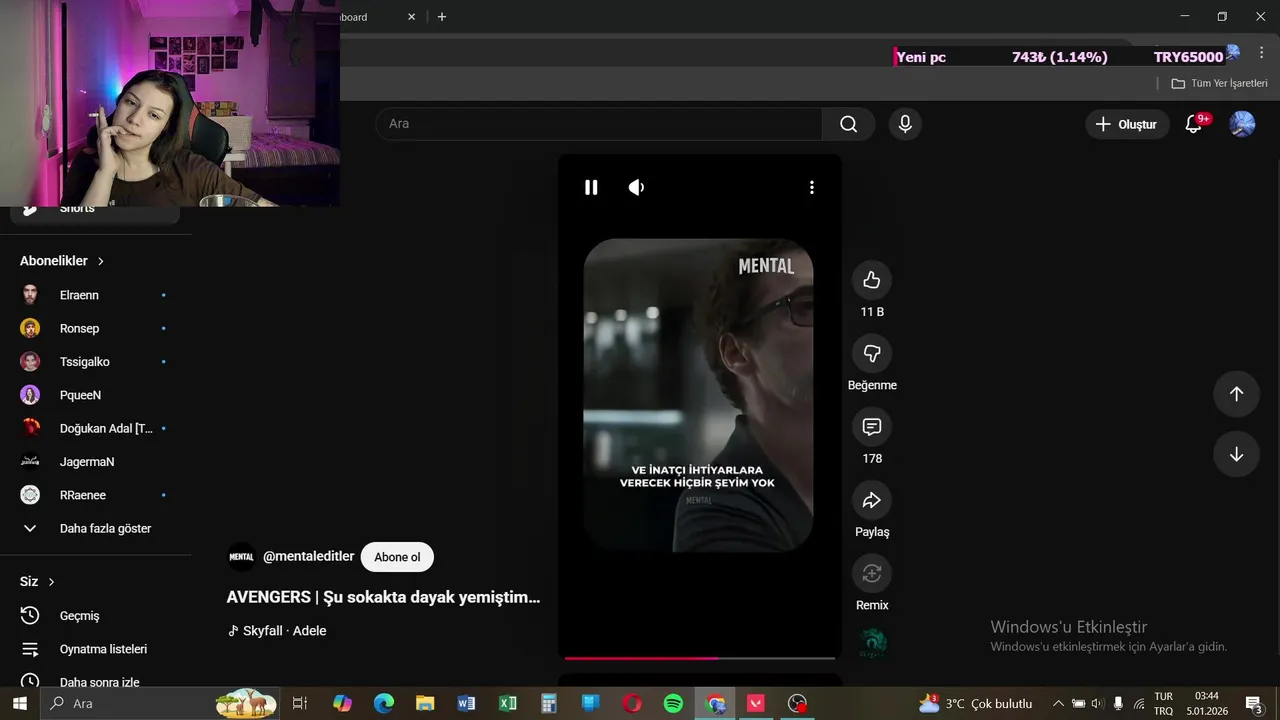The height and width of the screenshot is (720, 1280).
Task: Open Microsoft Word from taskbar
Action: coord(466,703)
